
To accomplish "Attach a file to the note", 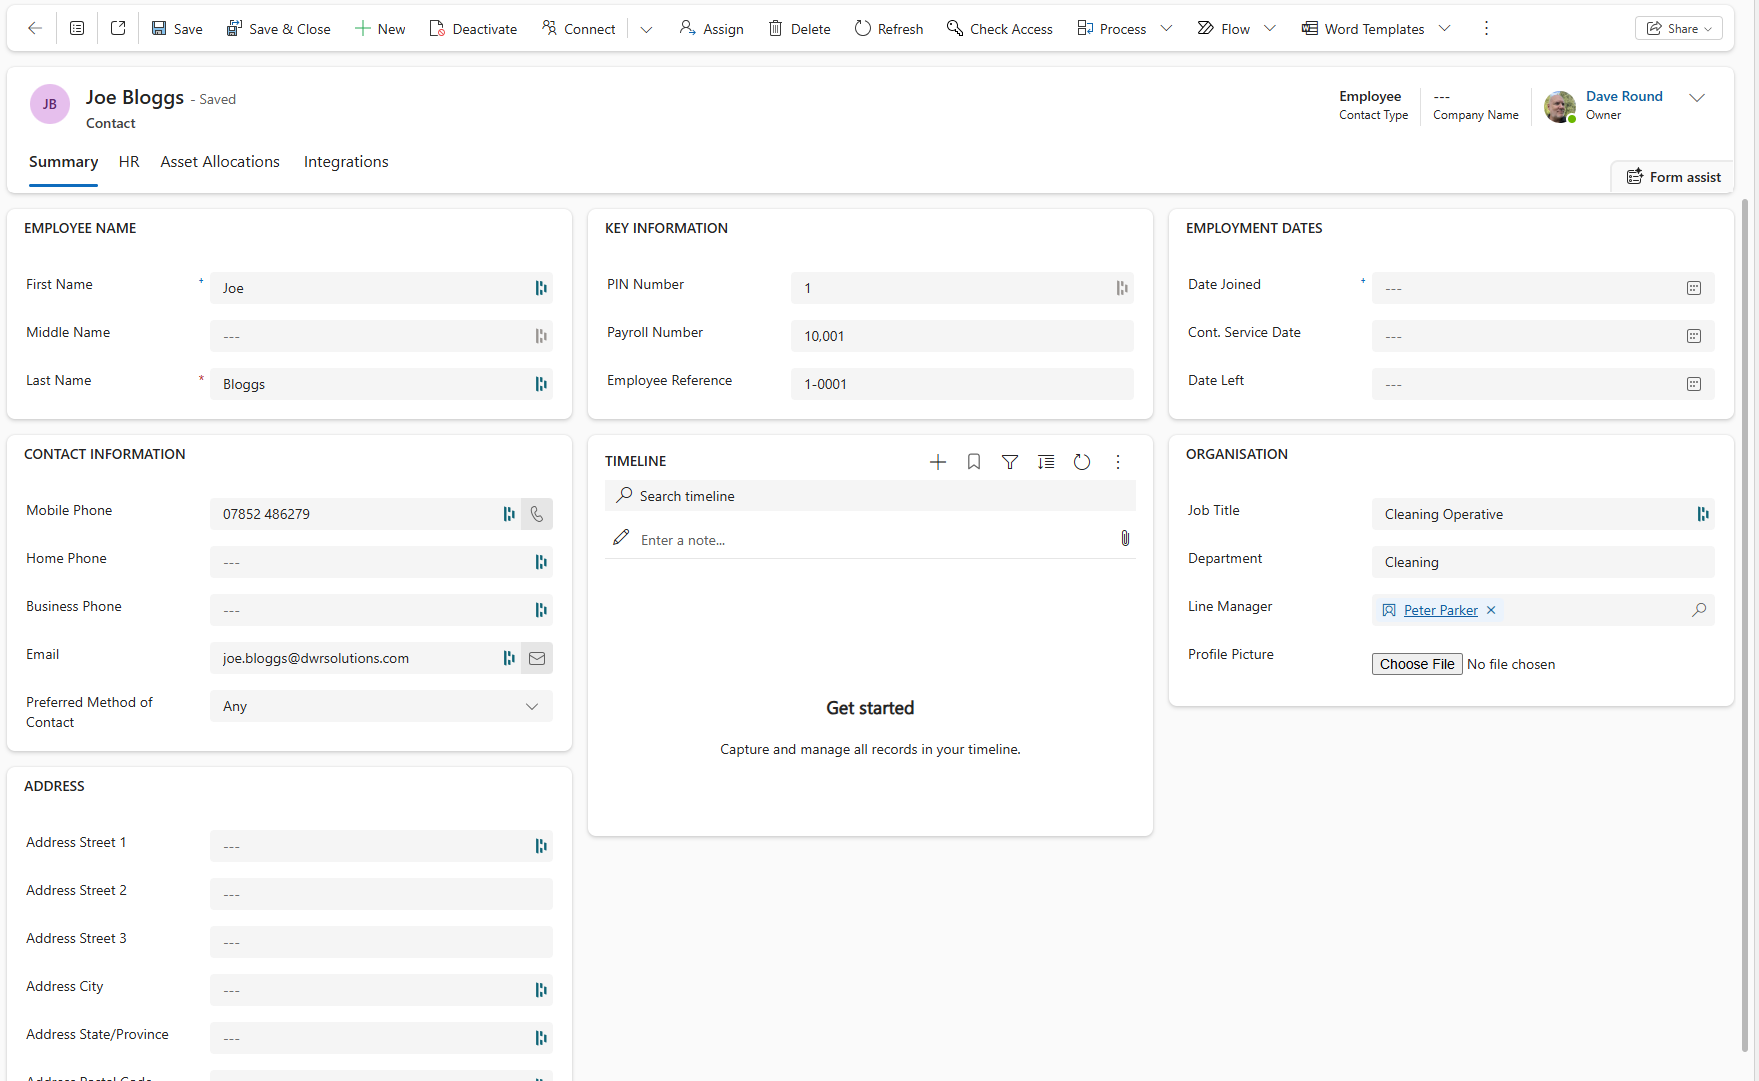I will [1124, 538].
